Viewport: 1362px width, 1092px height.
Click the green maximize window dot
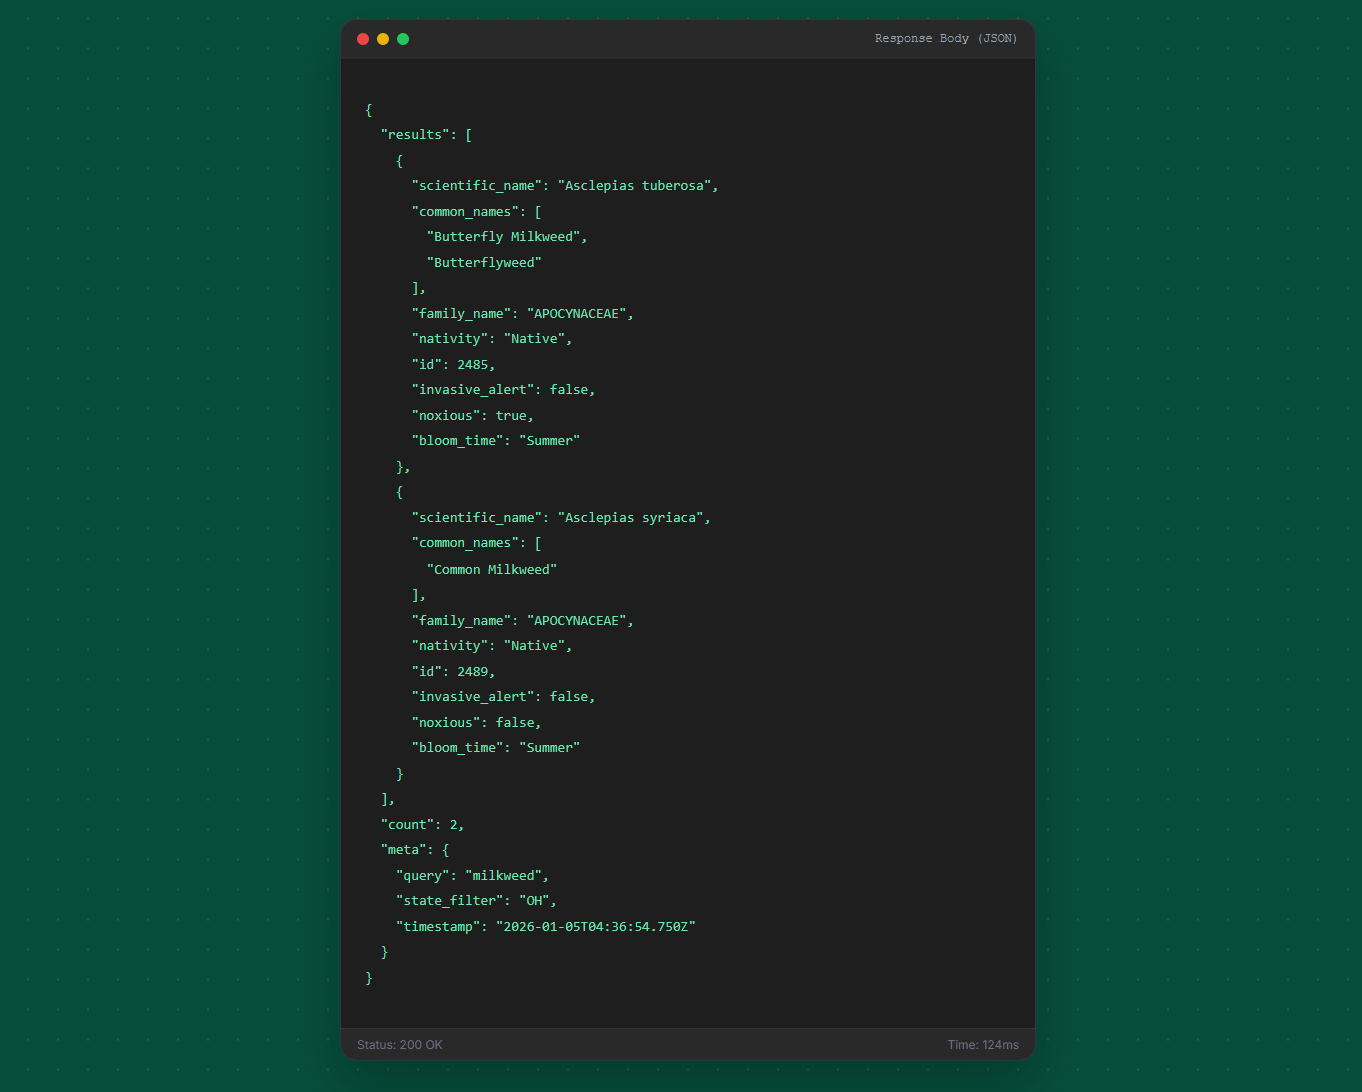(x=403, y=39)
